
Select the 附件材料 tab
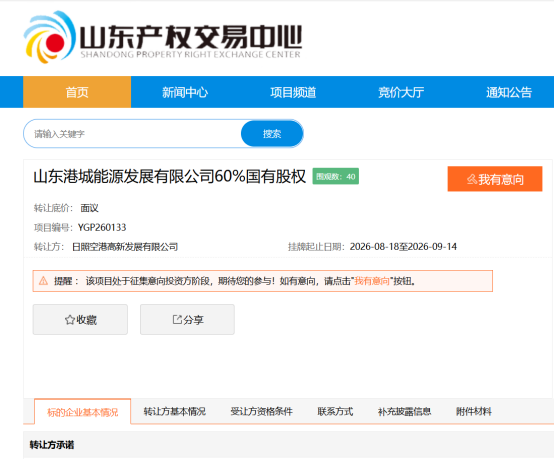click(473, 411)
